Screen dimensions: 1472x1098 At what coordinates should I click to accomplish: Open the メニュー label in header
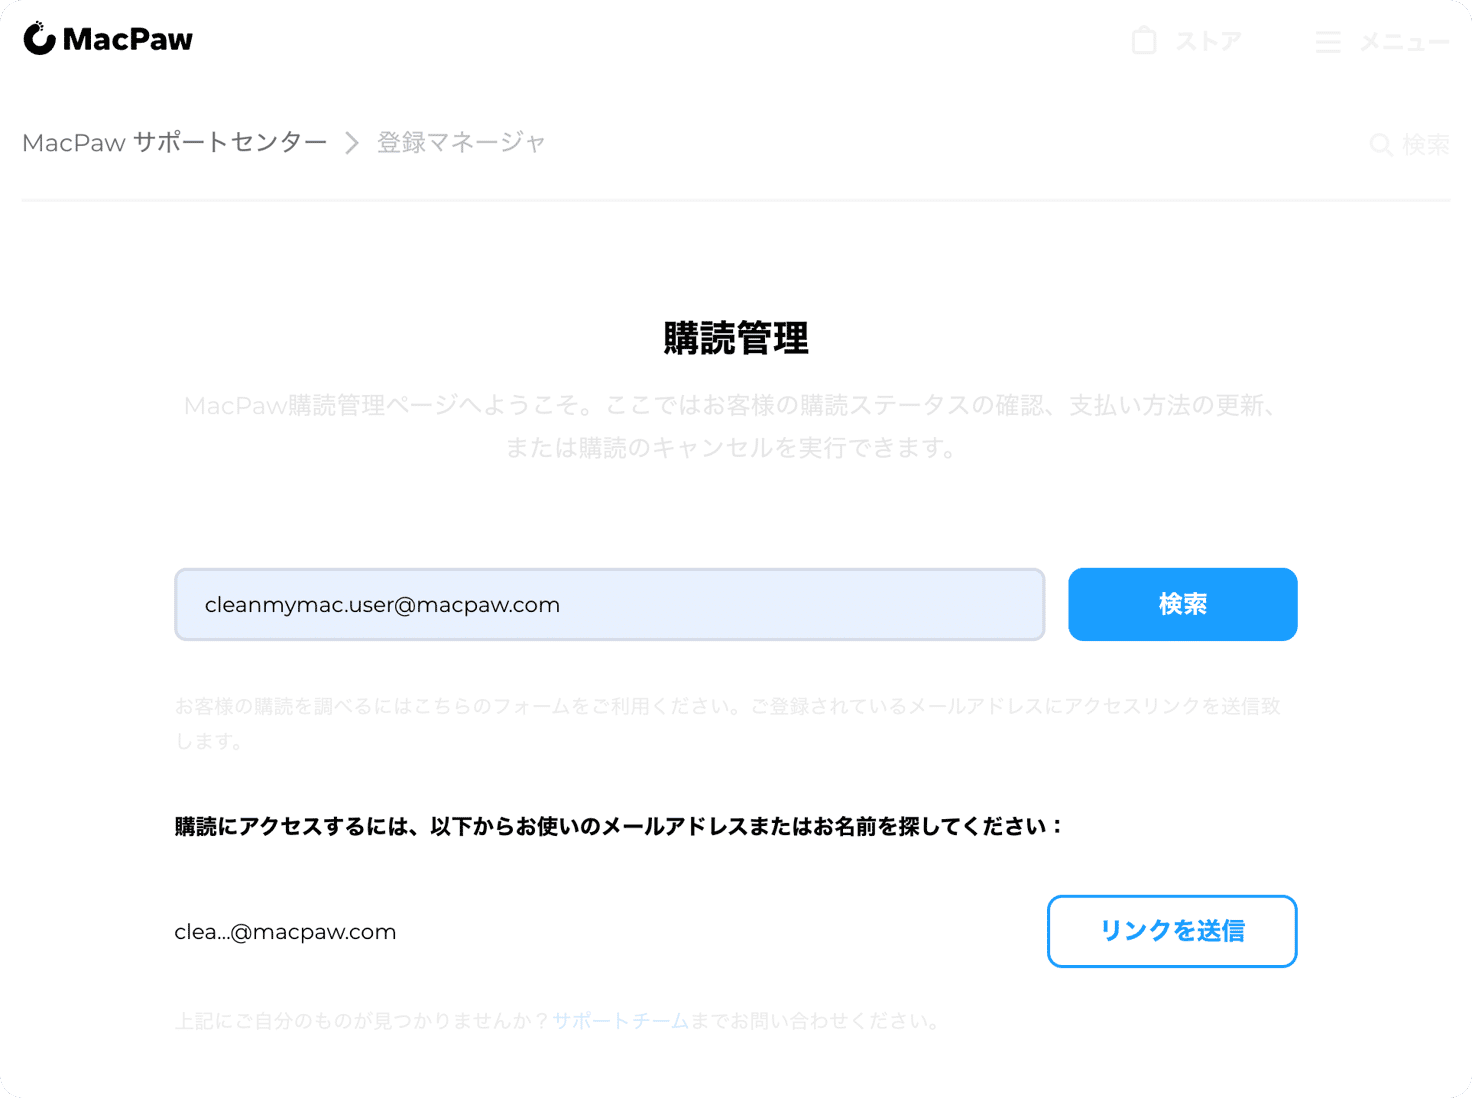(1404, 42)
